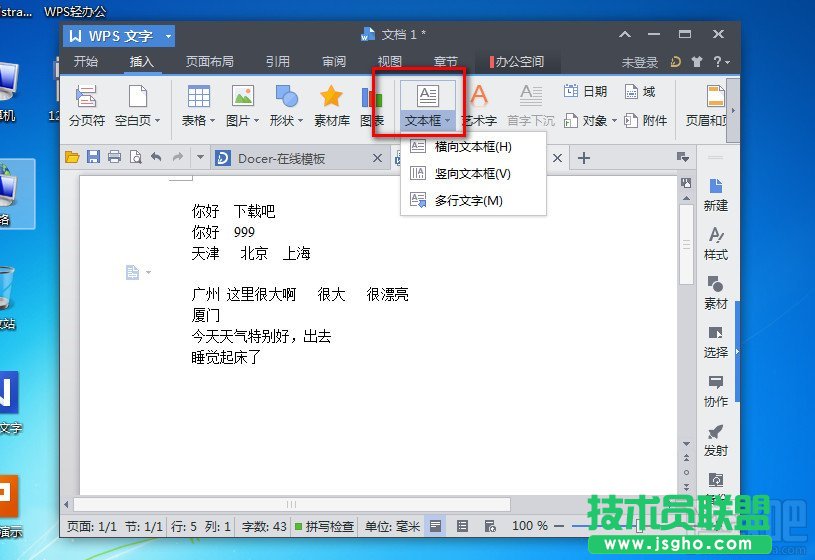Click the horizontal scrollbar thumb
815x560 pixels.
tap(292, 504)
